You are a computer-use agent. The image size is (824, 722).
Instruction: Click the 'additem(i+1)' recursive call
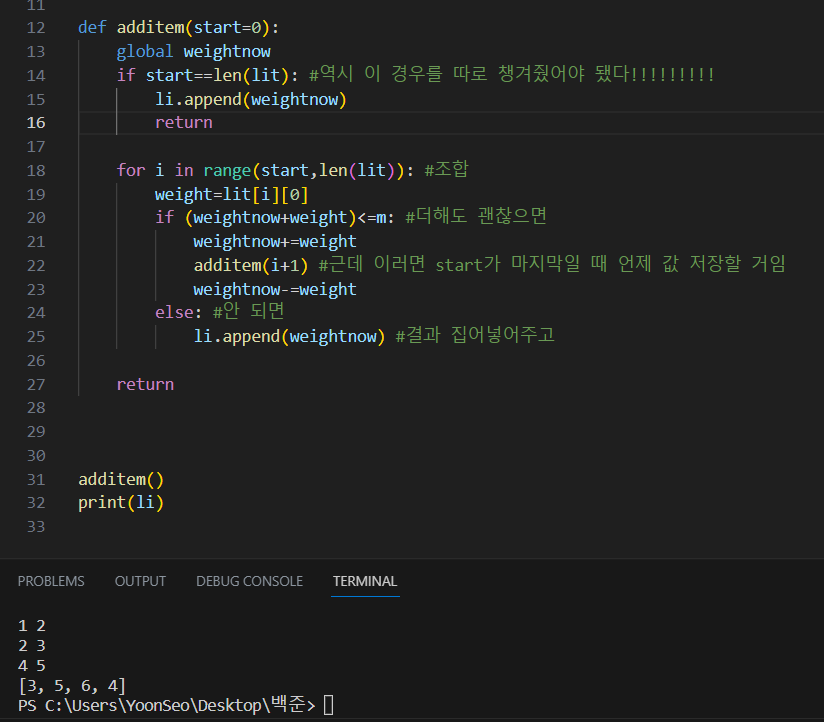coord(251,265)
